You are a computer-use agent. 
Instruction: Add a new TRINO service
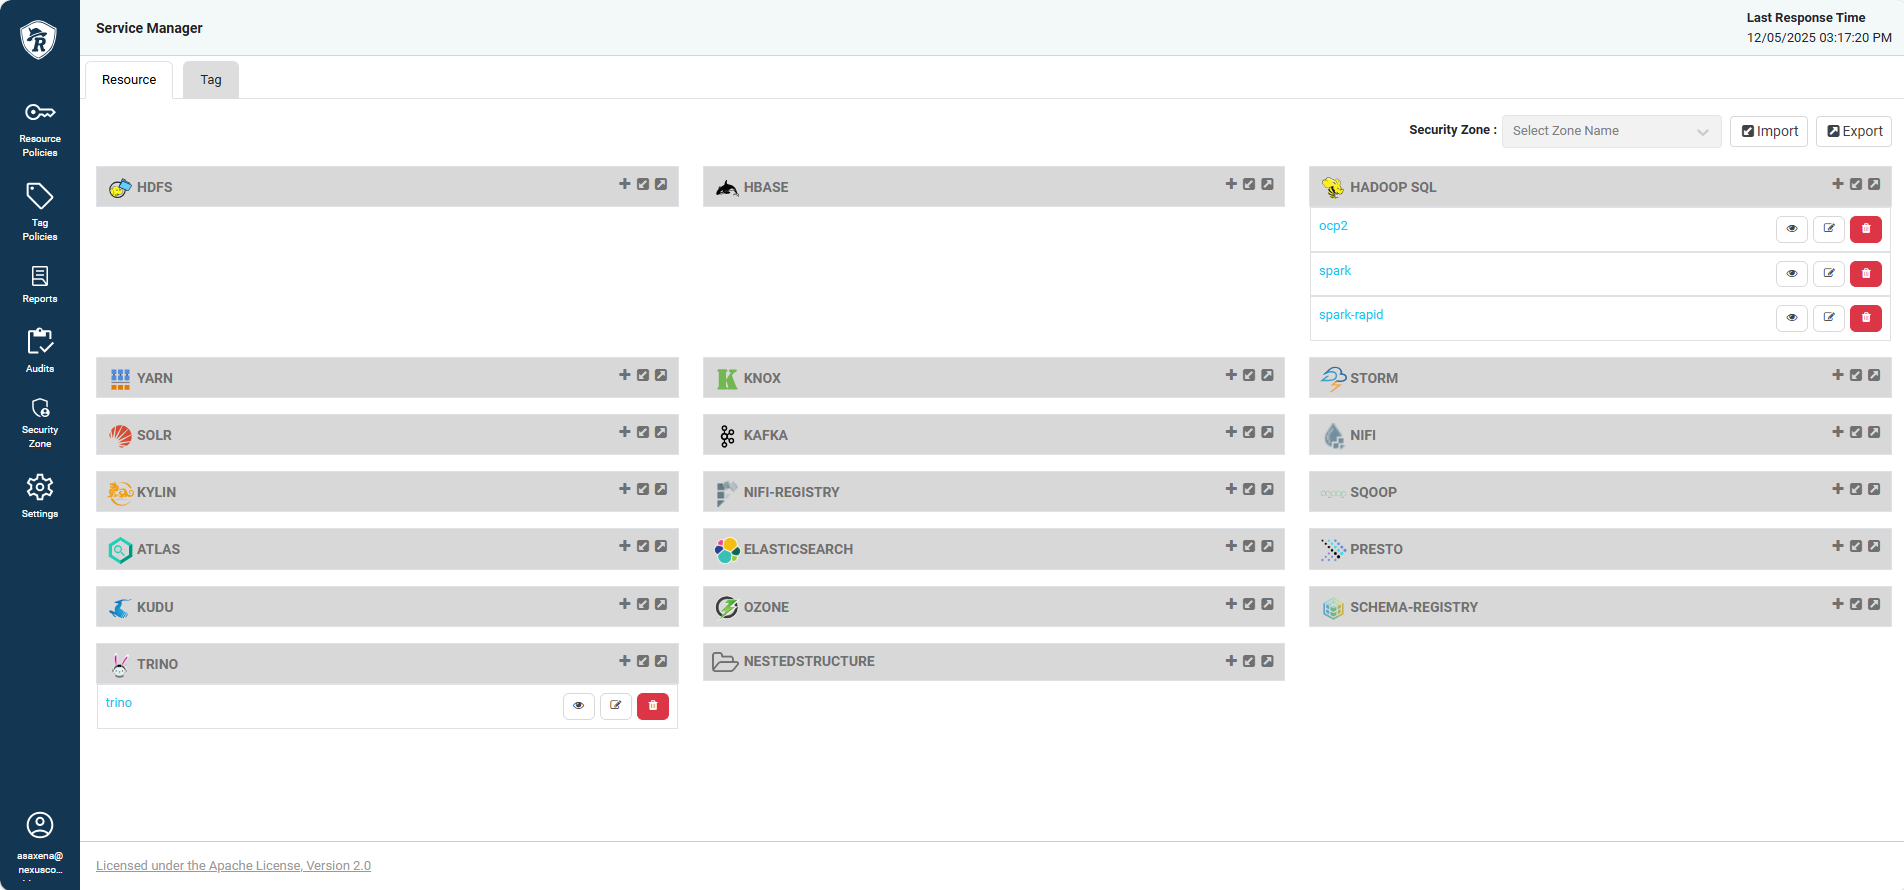[x=625, y=661]
